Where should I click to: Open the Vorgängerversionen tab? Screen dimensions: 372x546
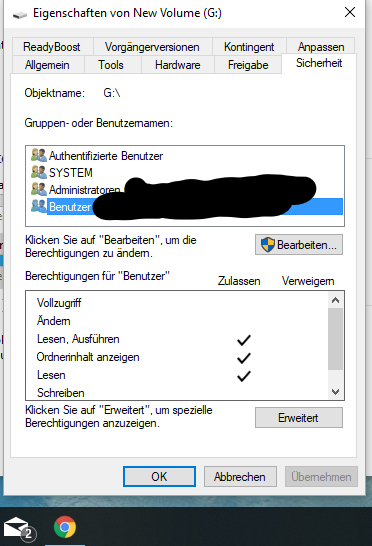[x=152, y=47]
